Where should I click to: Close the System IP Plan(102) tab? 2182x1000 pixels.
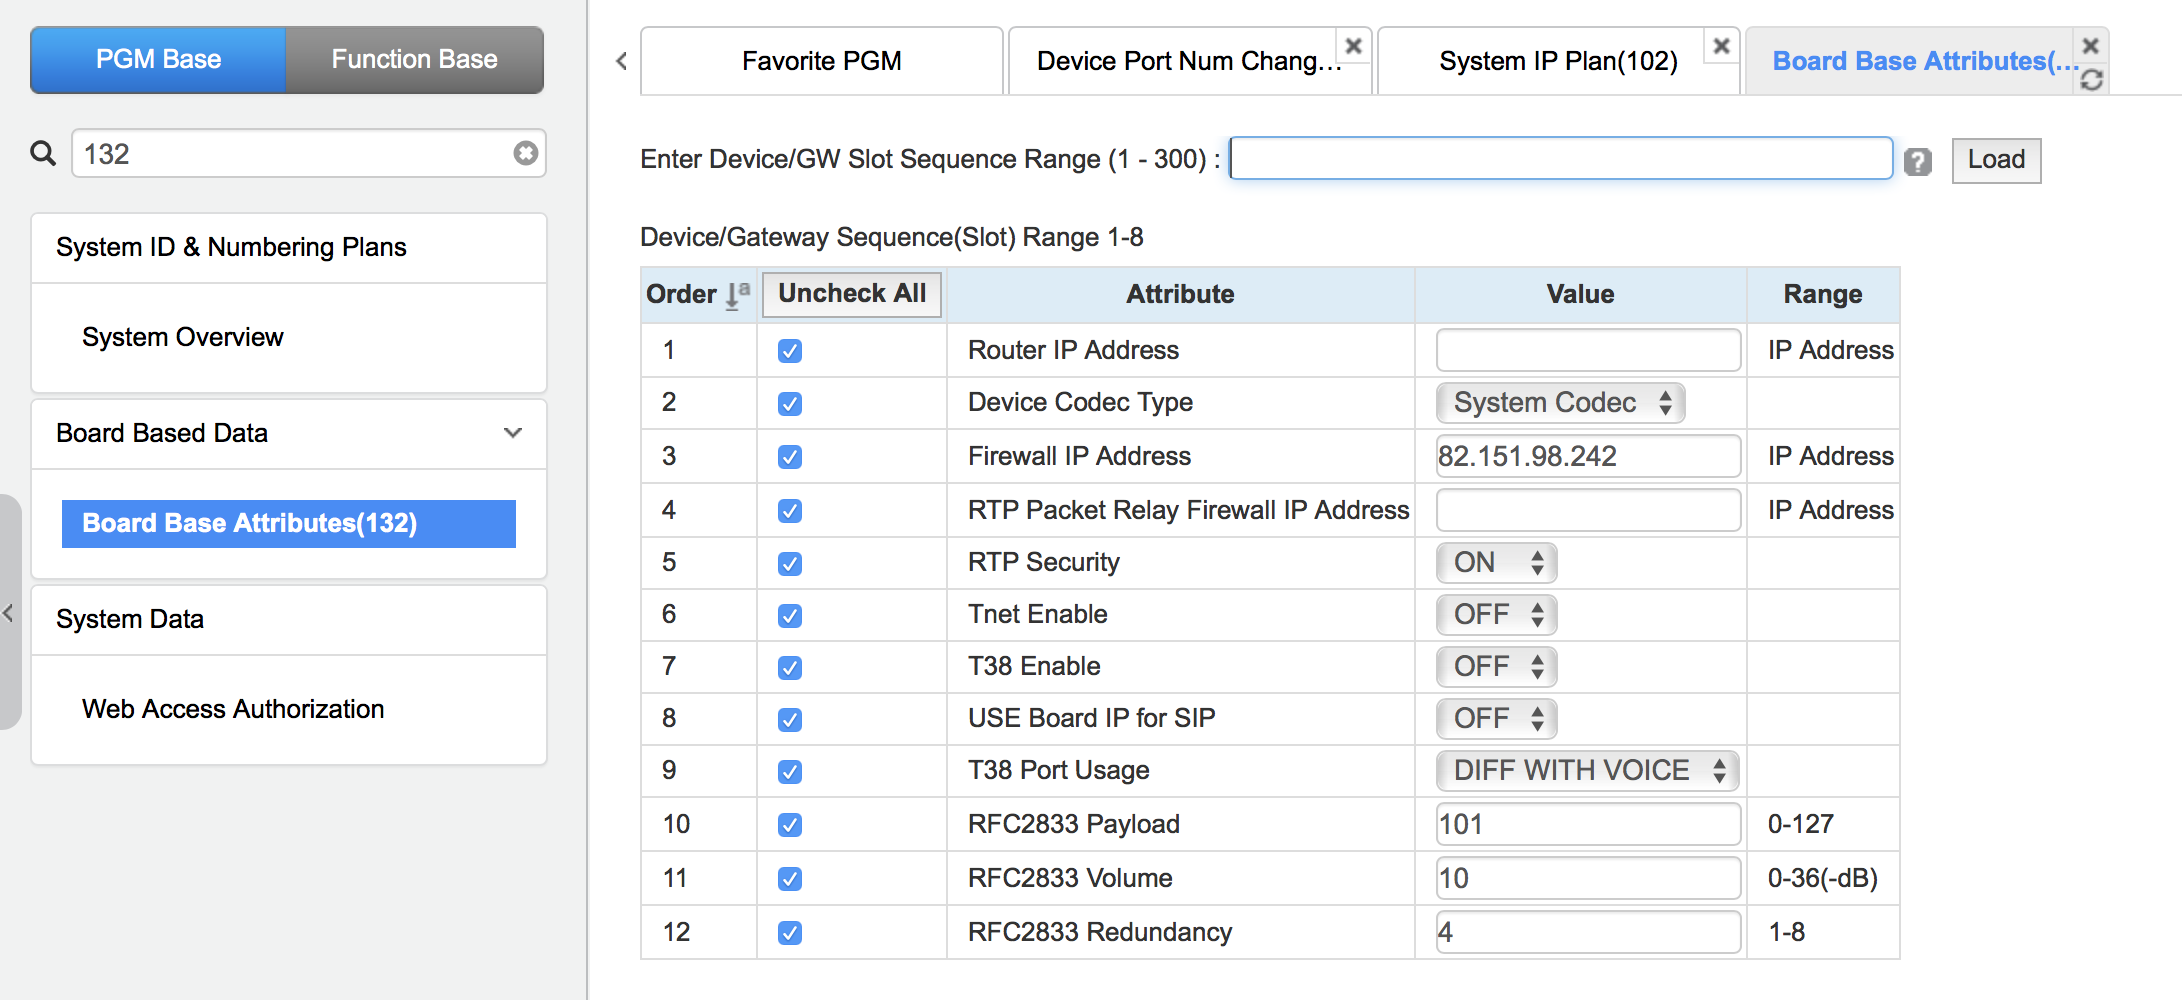pos(1721,46)
